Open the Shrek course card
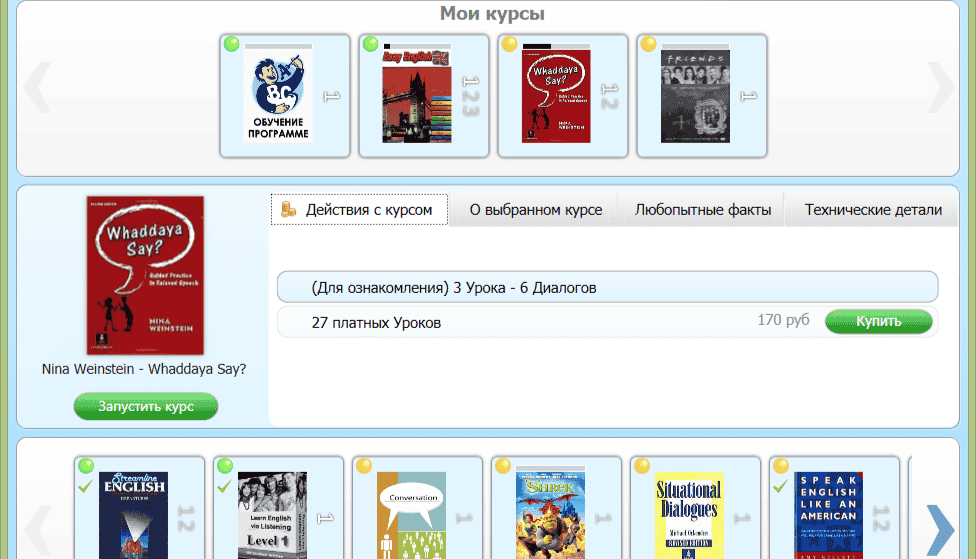Image resolution: width=976 pixels, height=559 pixels. tap(556, 508)
